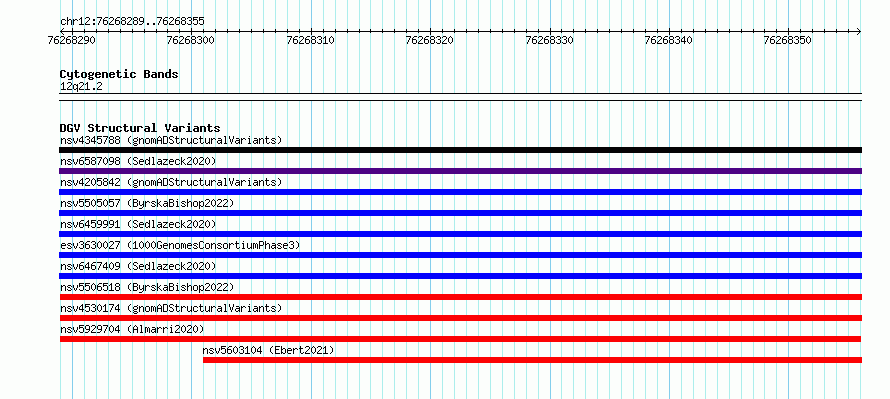Click the 12q21.2 band label

[x=81, y=86]
